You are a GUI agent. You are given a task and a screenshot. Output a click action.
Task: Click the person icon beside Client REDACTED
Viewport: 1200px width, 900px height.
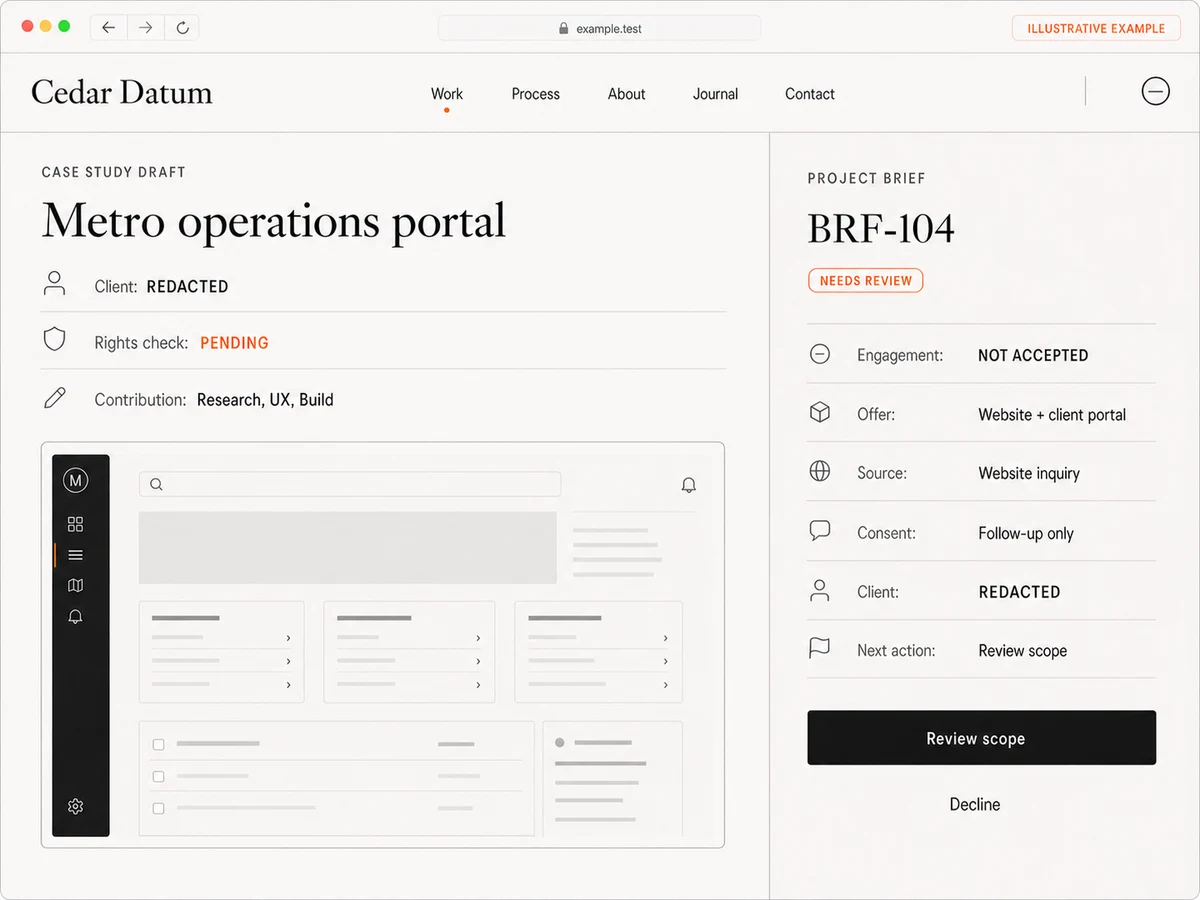click(x=55, y=283)
